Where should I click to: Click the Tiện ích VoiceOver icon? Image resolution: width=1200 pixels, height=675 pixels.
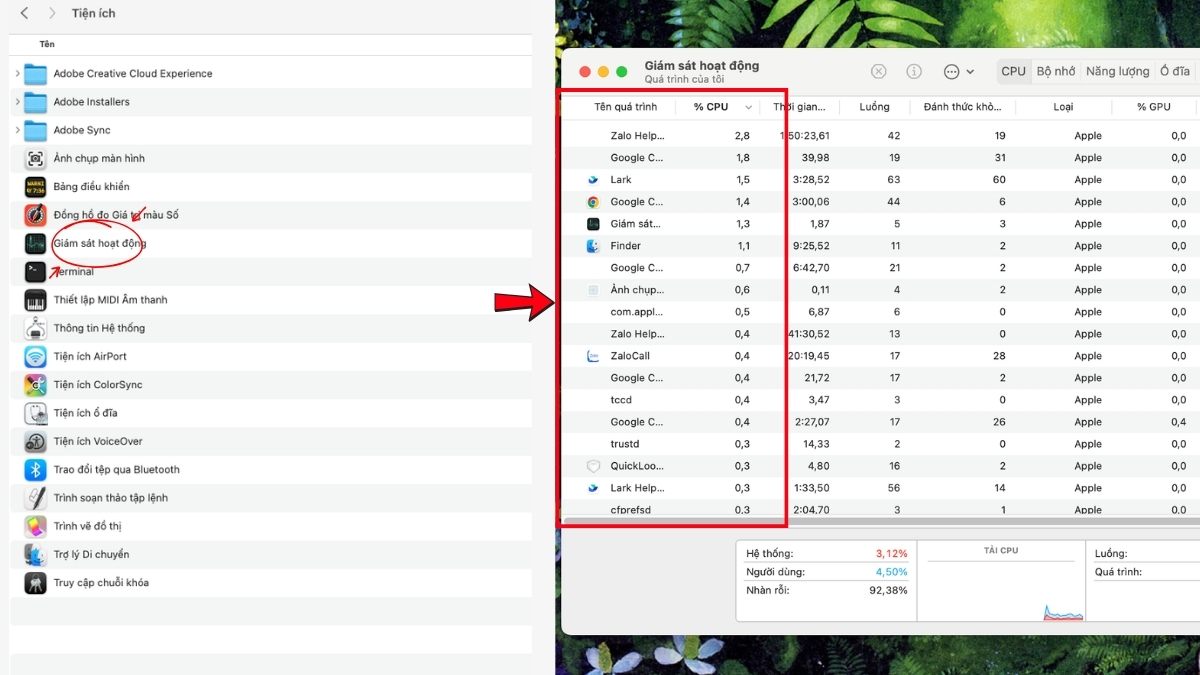(x=36, y=441)
